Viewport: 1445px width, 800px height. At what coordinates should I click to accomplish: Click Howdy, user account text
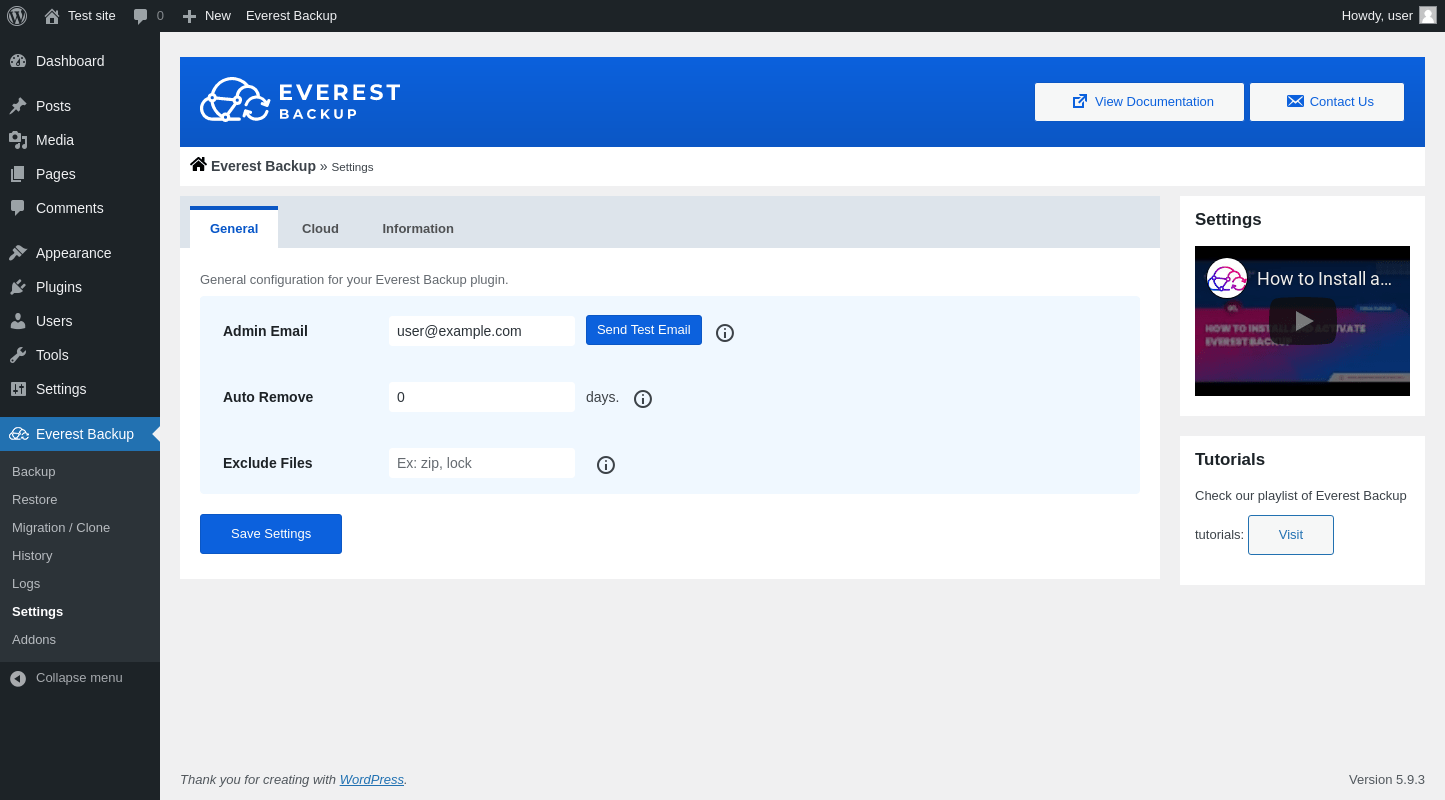(1377, 16)
